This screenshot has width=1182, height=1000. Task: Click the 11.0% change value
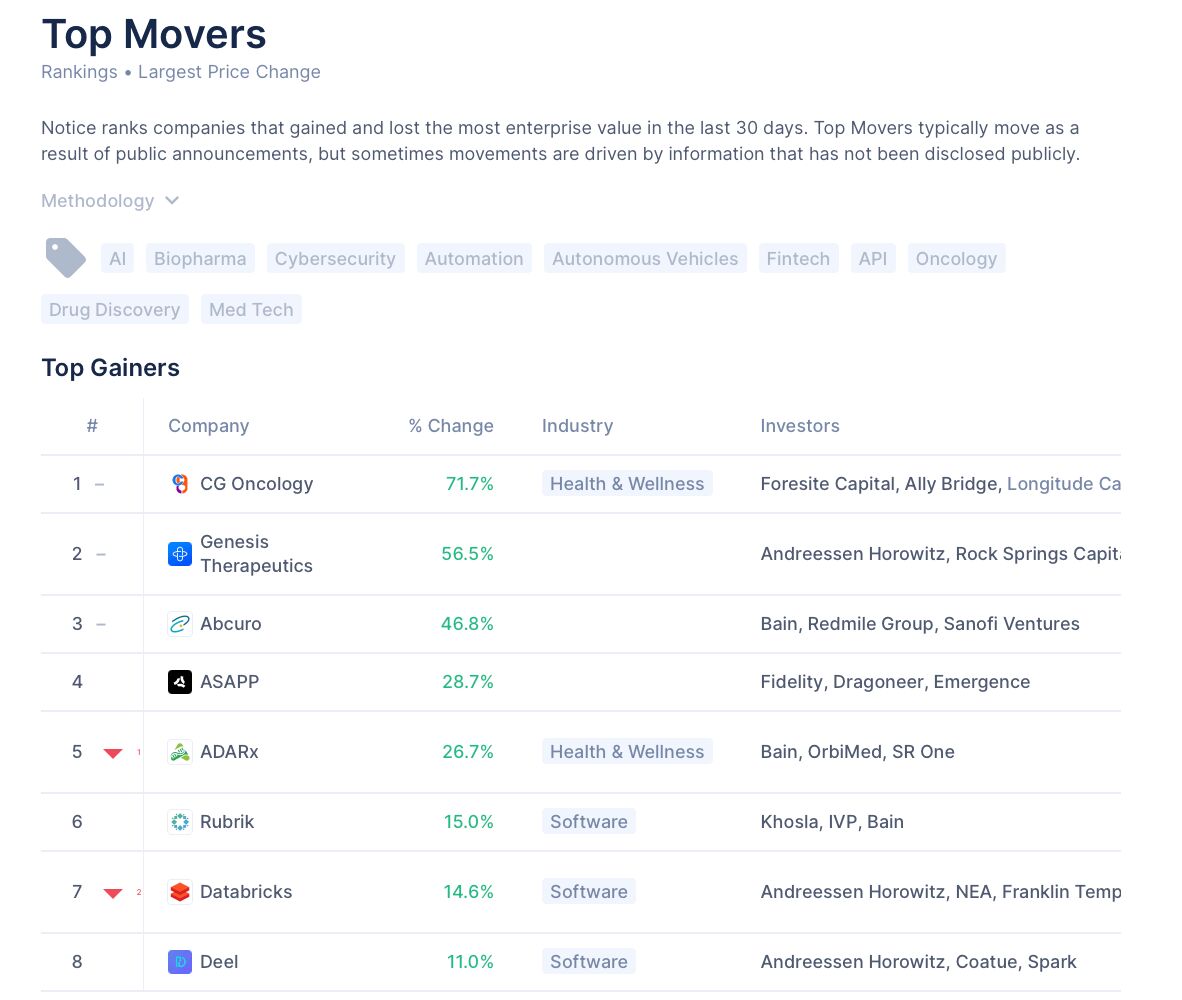coord(470,962)
